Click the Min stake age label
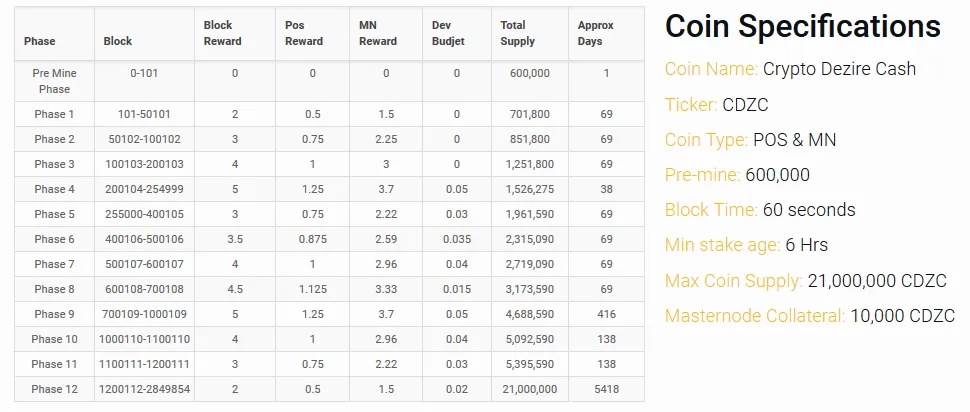The height and width of the screenshot is (412, 970). (x=722, y=245)
